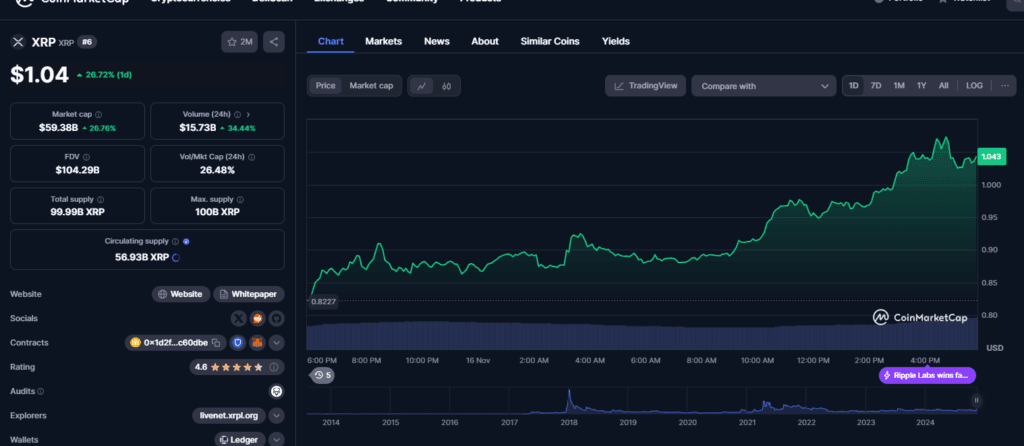Open the Compare with dropdown
1024x446 pixels.
click(763, 86)
